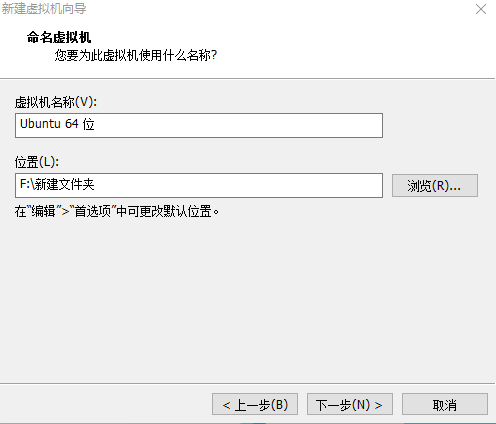Click the '首选项' word in hint text

(93, 211)
